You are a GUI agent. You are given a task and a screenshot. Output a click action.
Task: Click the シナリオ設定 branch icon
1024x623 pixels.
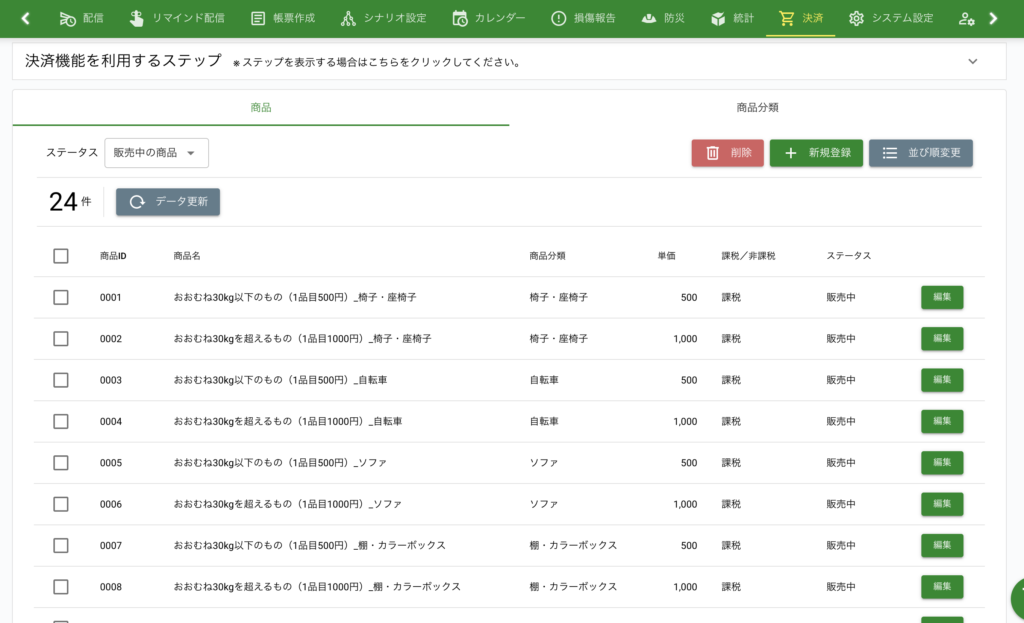click(x=348, y=18)
